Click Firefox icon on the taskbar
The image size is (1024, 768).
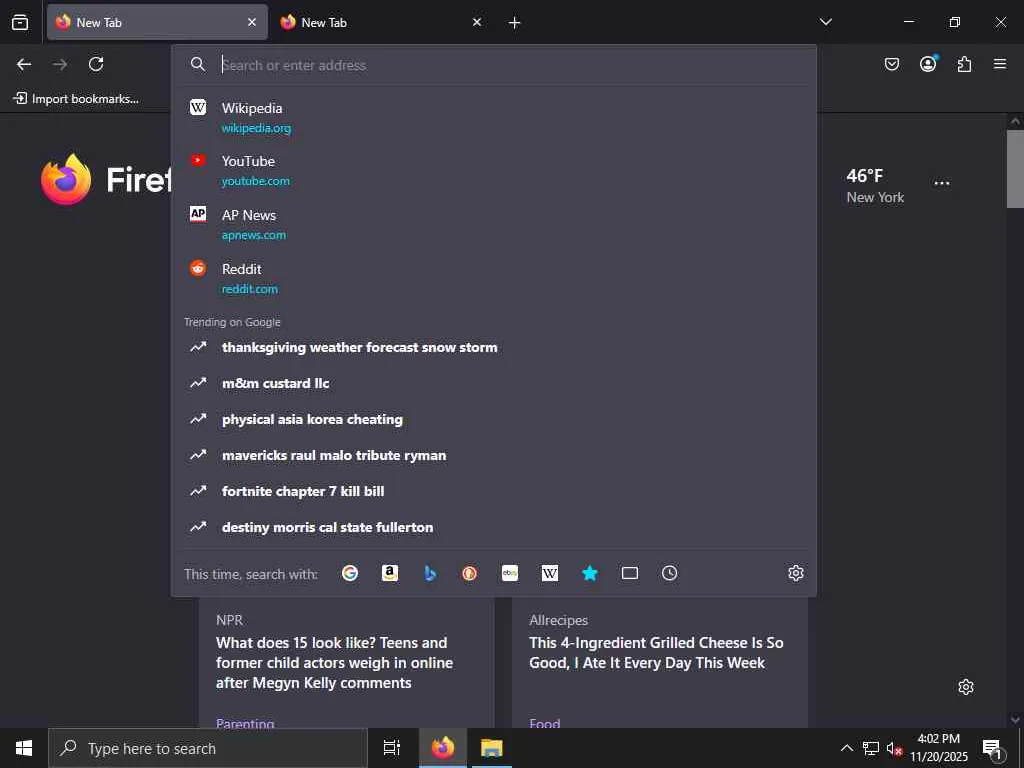[x=443, y=748]
